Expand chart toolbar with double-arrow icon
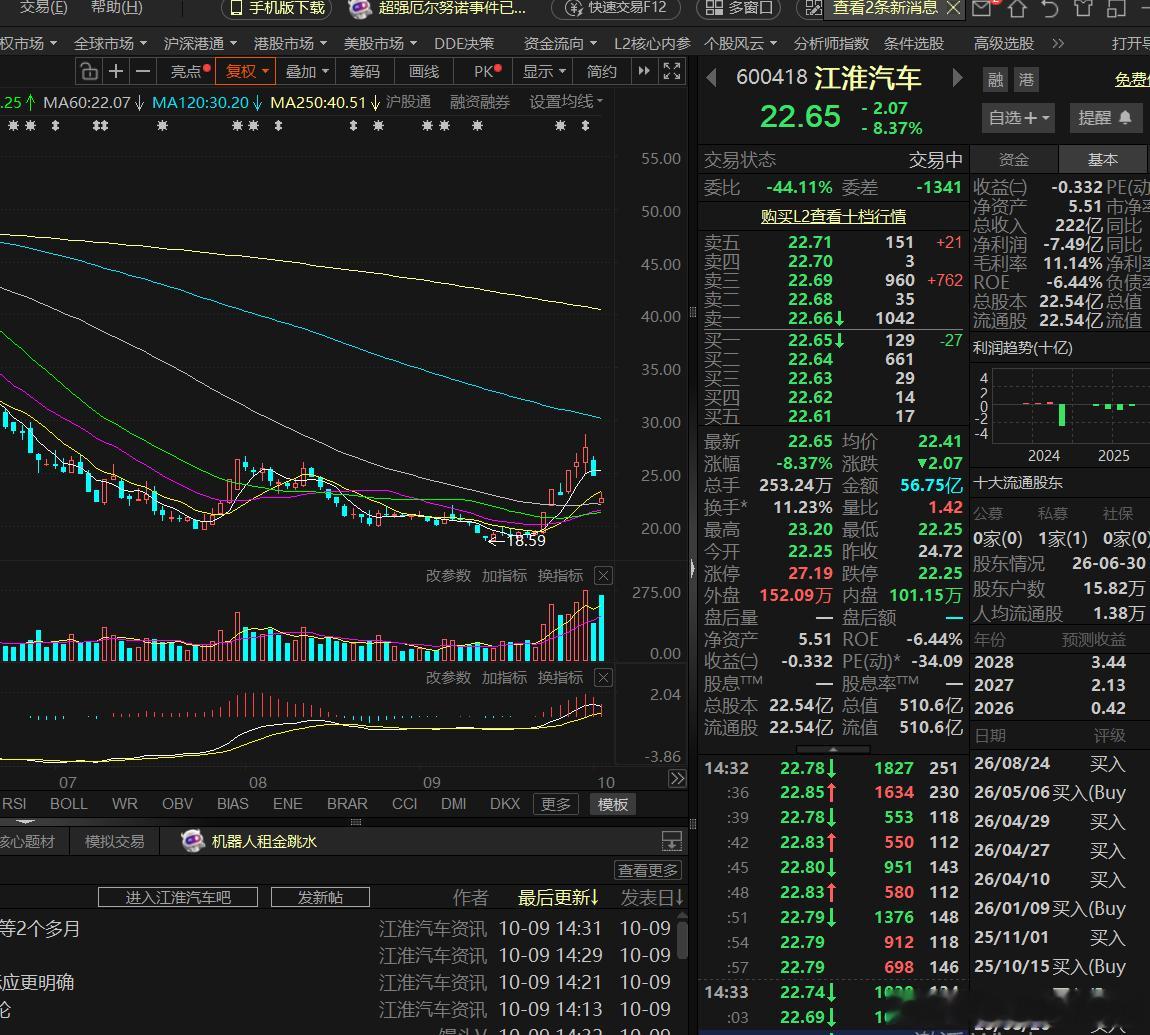Screen dimensions: 1150x1035 click(x=644, y=71)
